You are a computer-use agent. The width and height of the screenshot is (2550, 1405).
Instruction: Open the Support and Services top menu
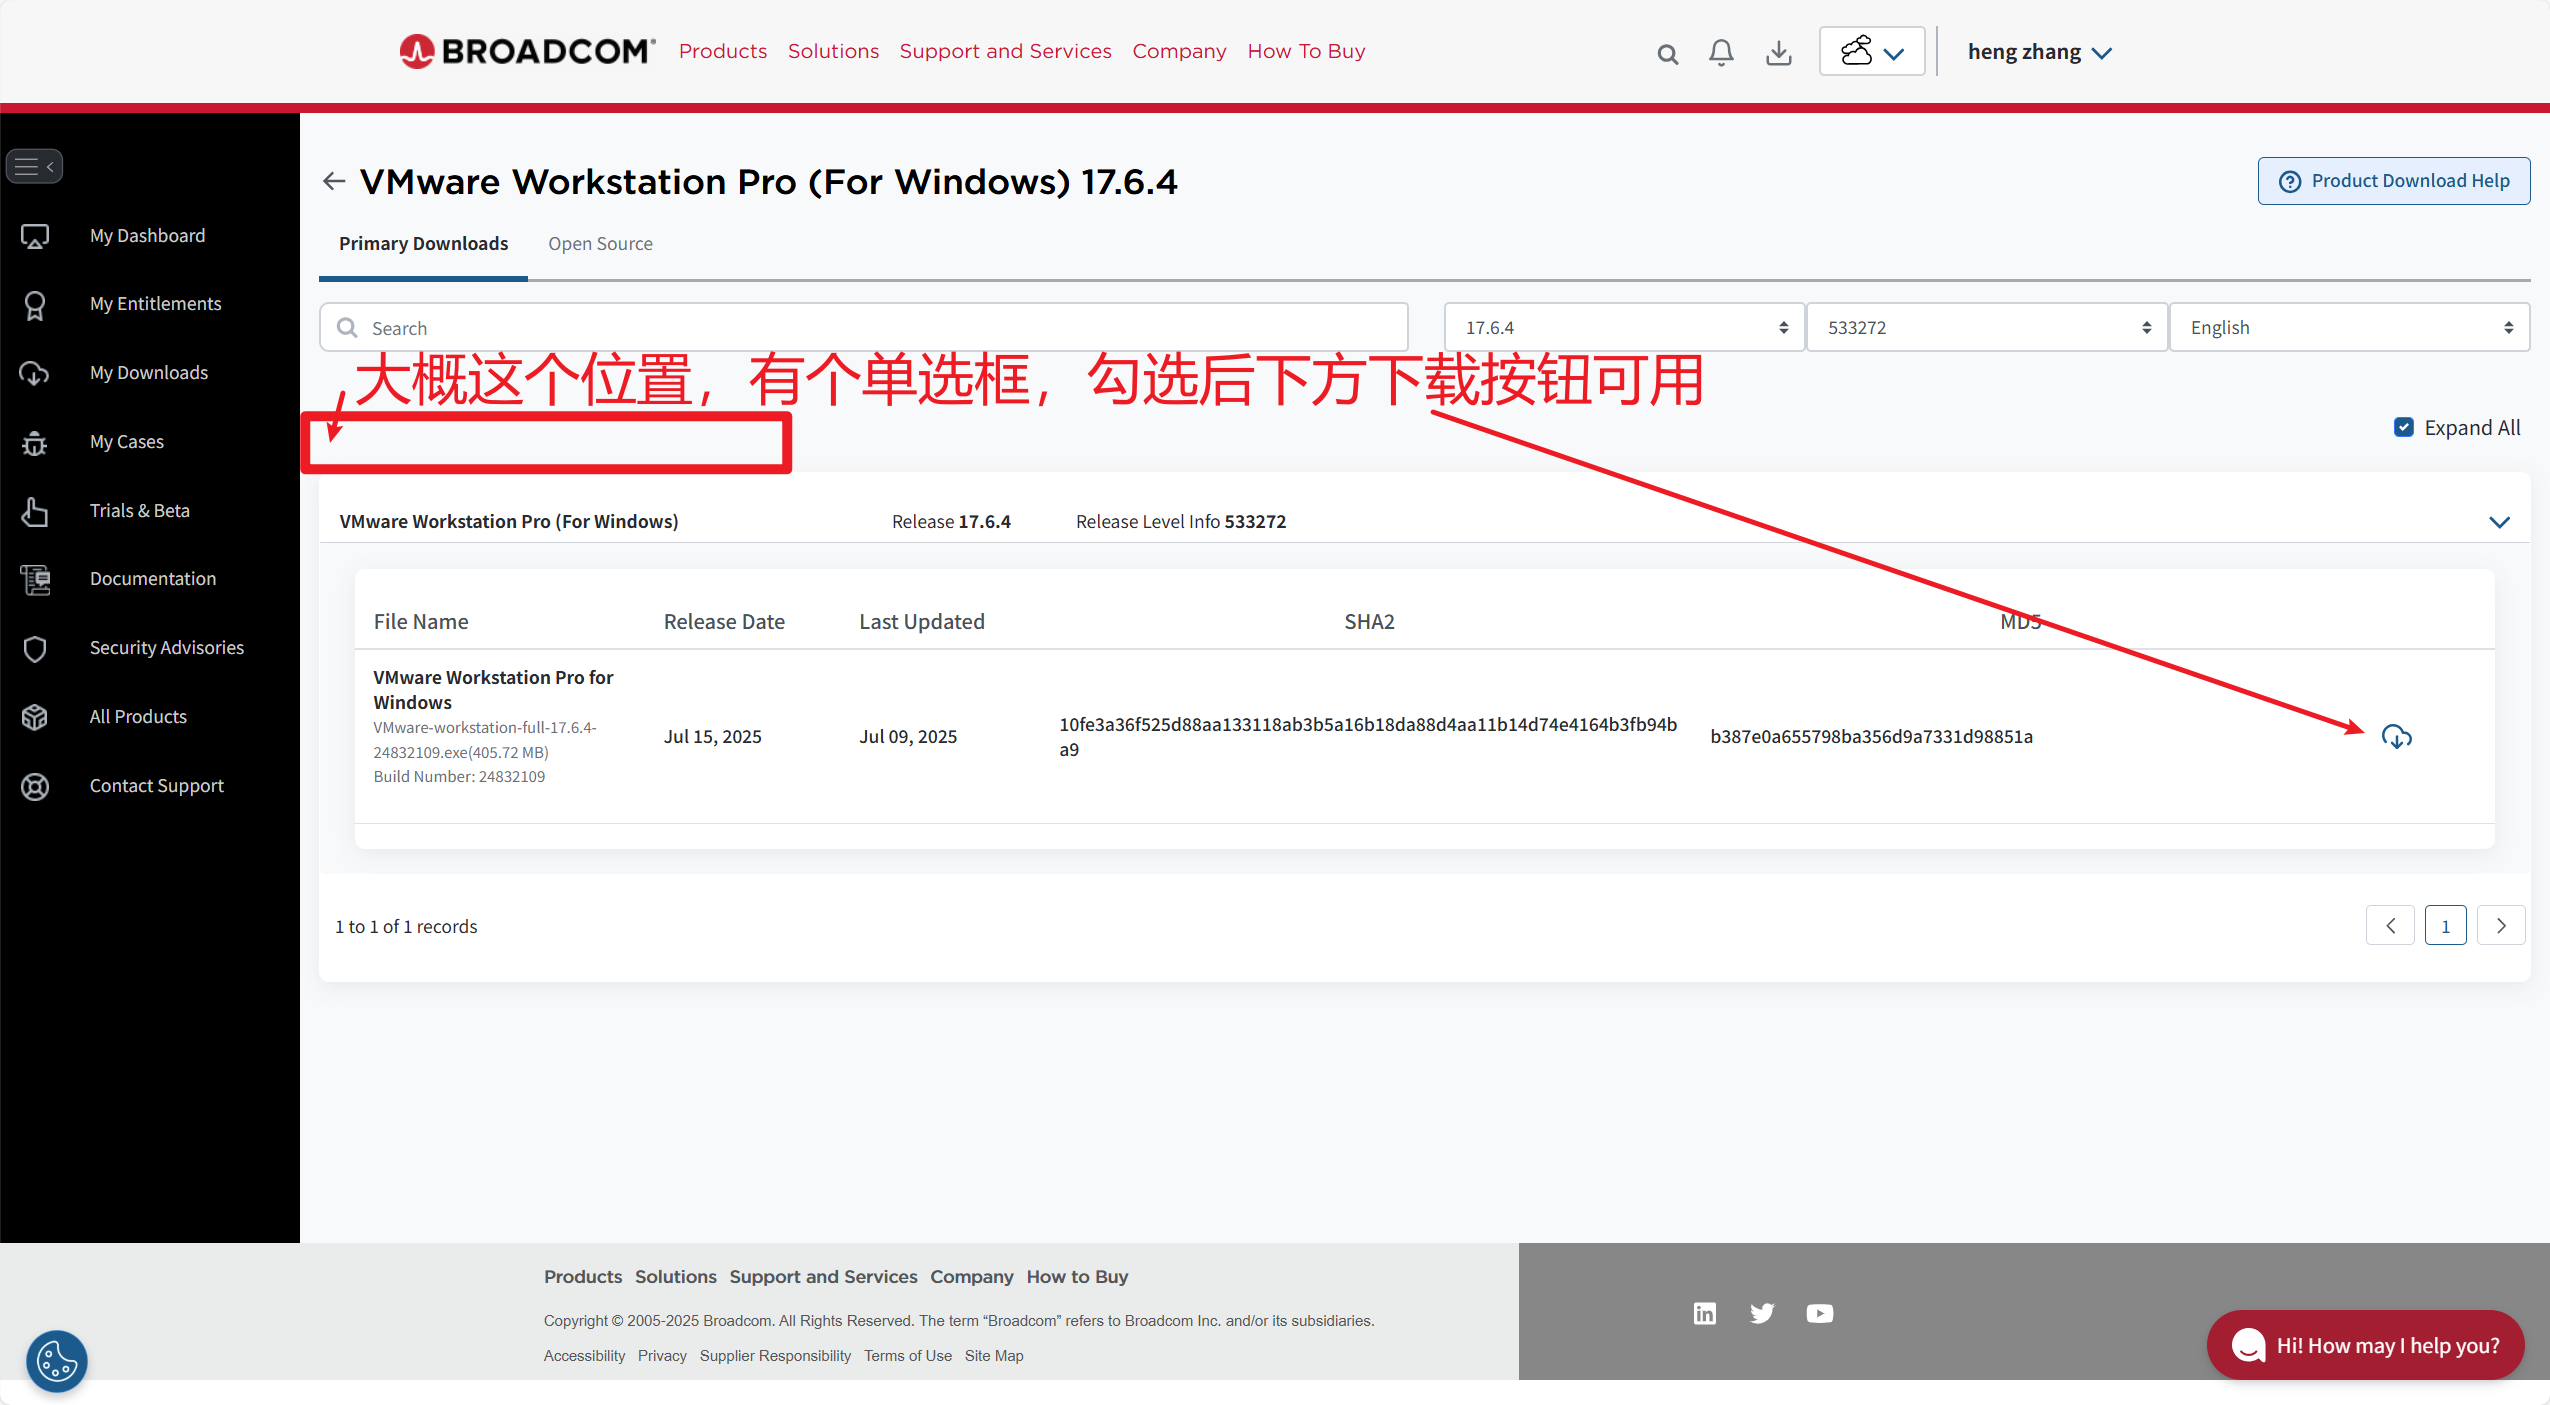(1005, 51)
